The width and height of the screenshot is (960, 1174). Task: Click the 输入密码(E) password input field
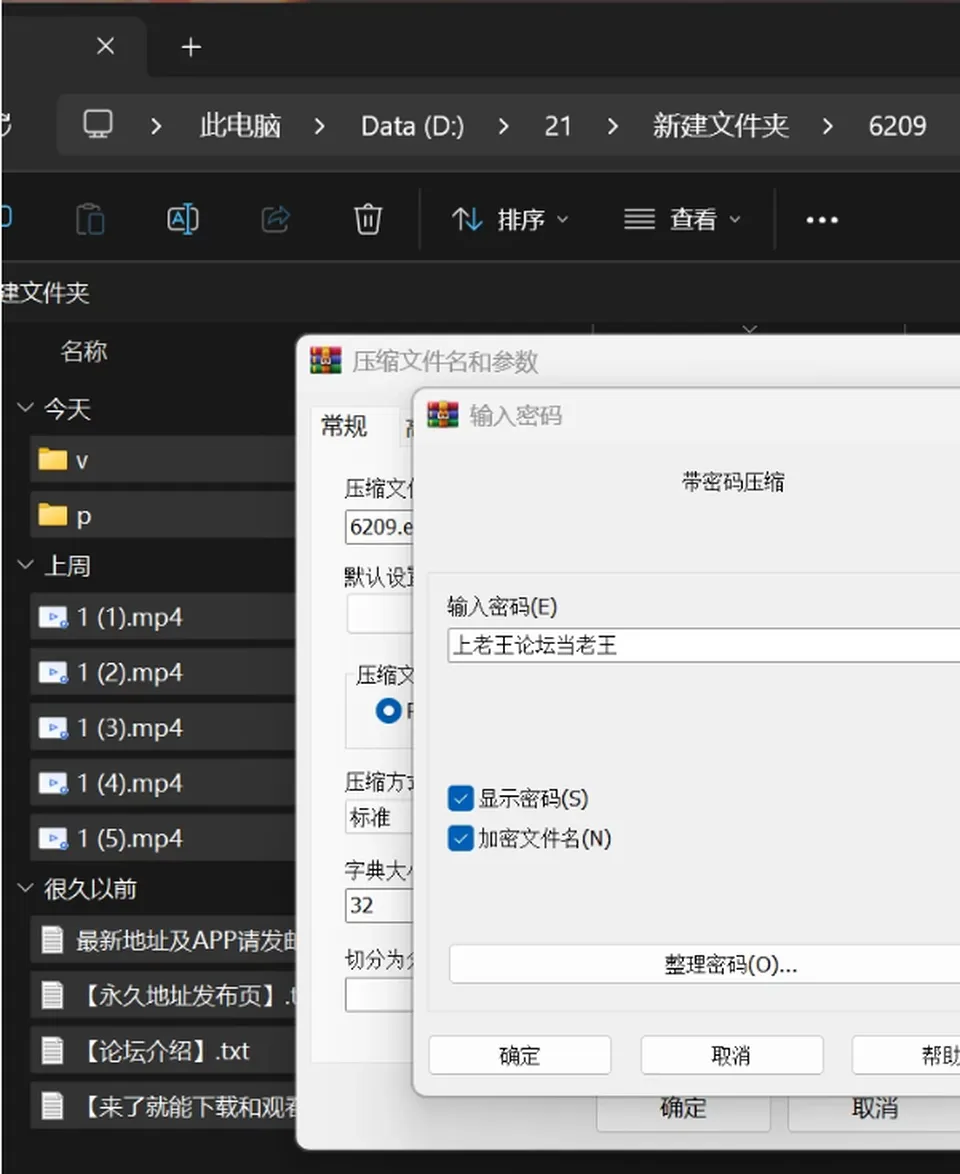[x=704, y=645]
